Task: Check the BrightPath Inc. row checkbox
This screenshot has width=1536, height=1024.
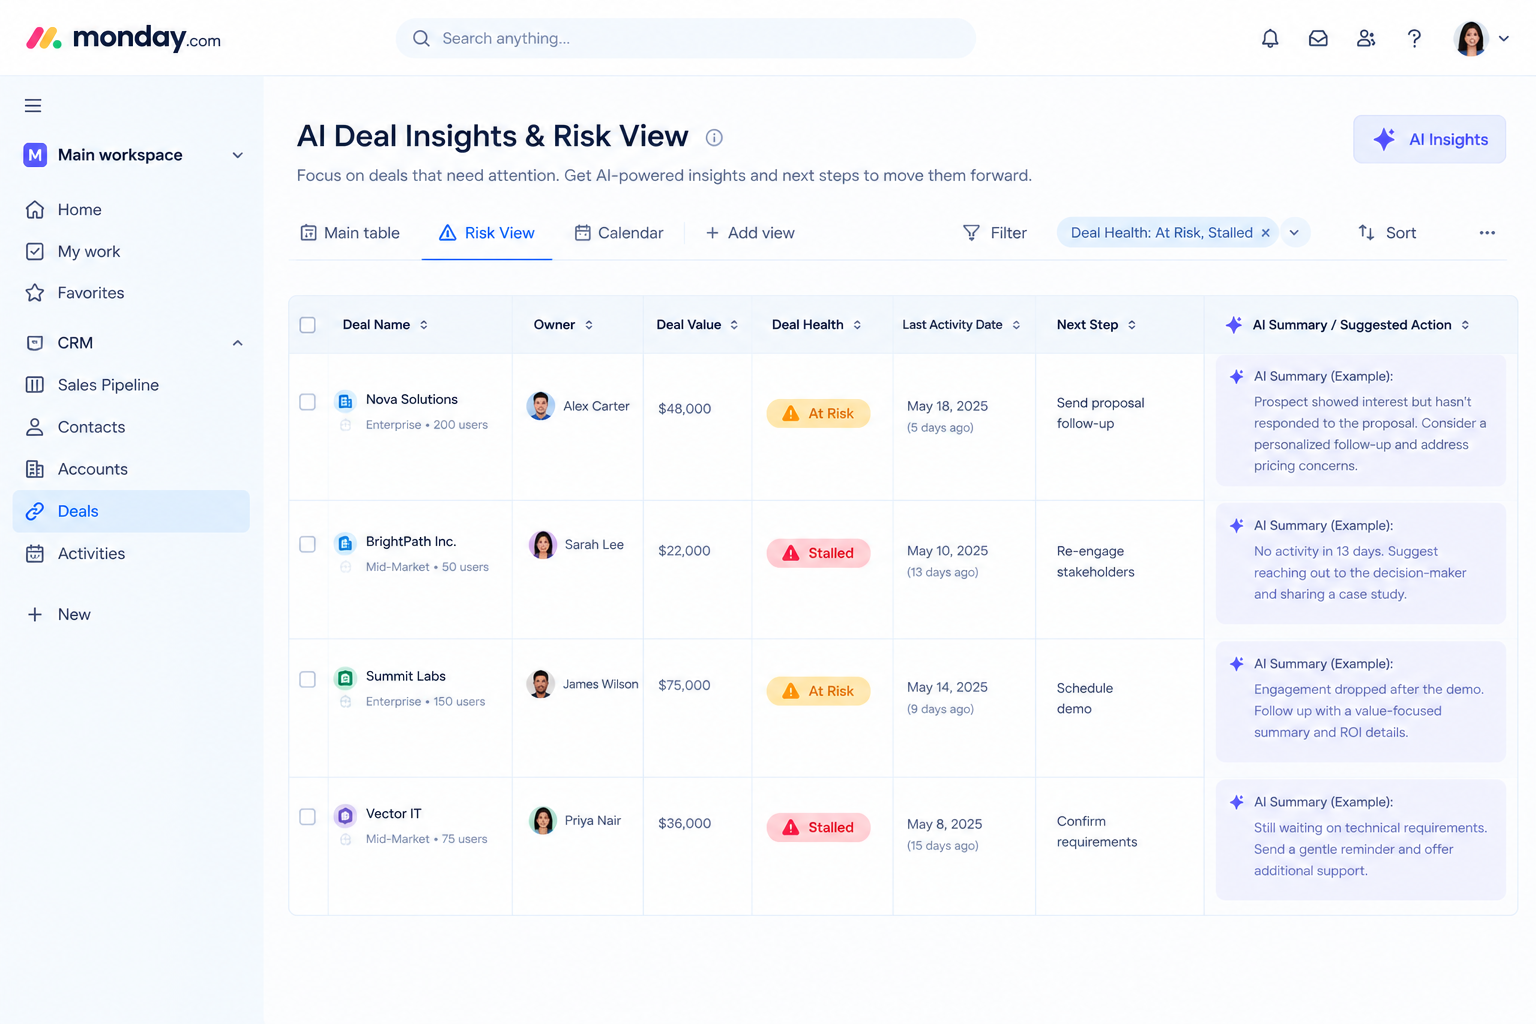Action: tap(308, 544)
